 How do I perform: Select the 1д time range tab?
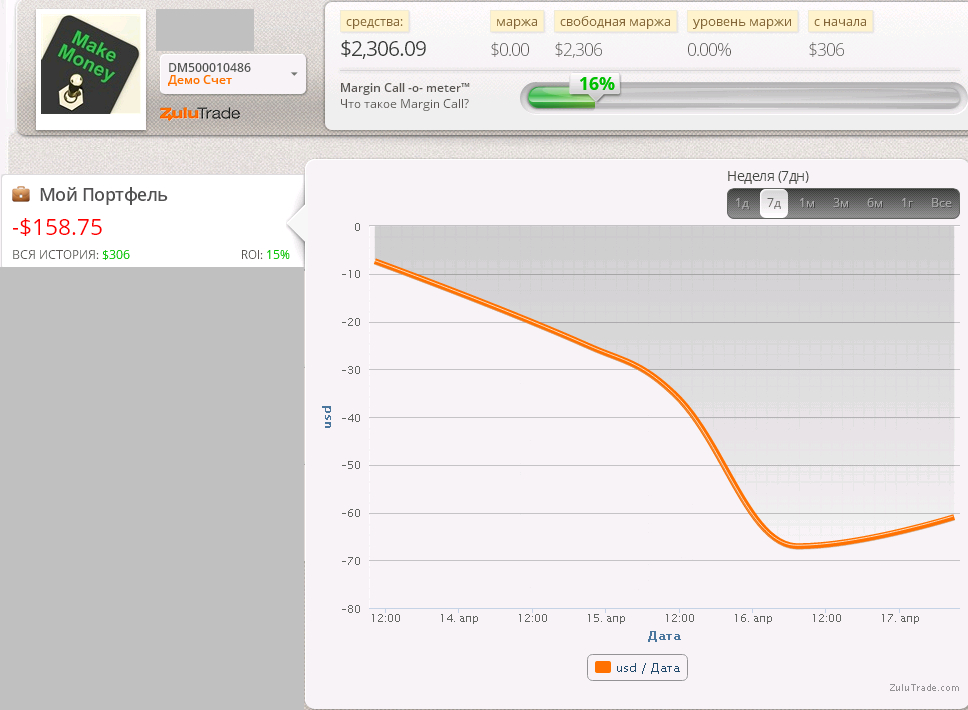tap(742, 203)
